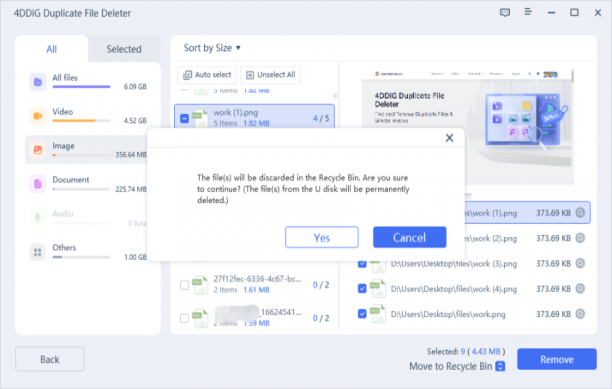Click the Others category icon
This screenshot has width=612, height=389.
(x=38, y=252)
